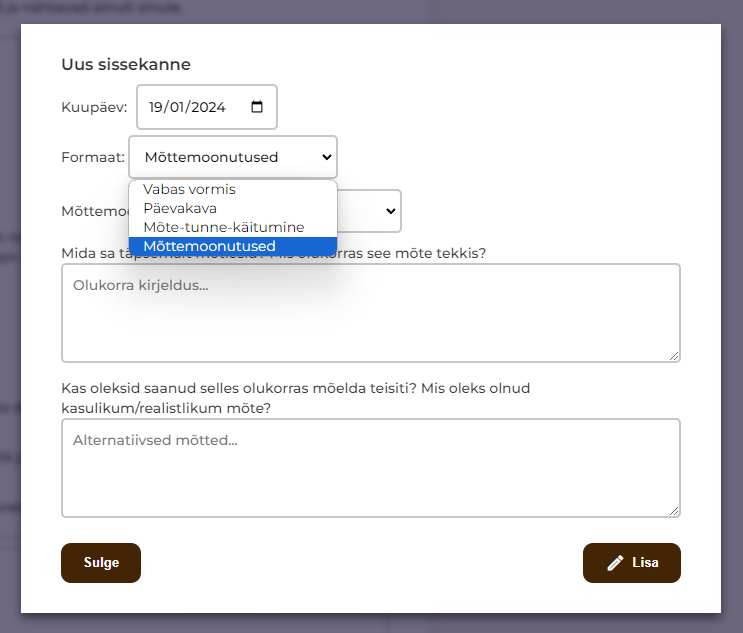The width and height of the screenshot is (743, 633).
Task: Choose the Vabas vormis option
Action: tap(189, 189)
